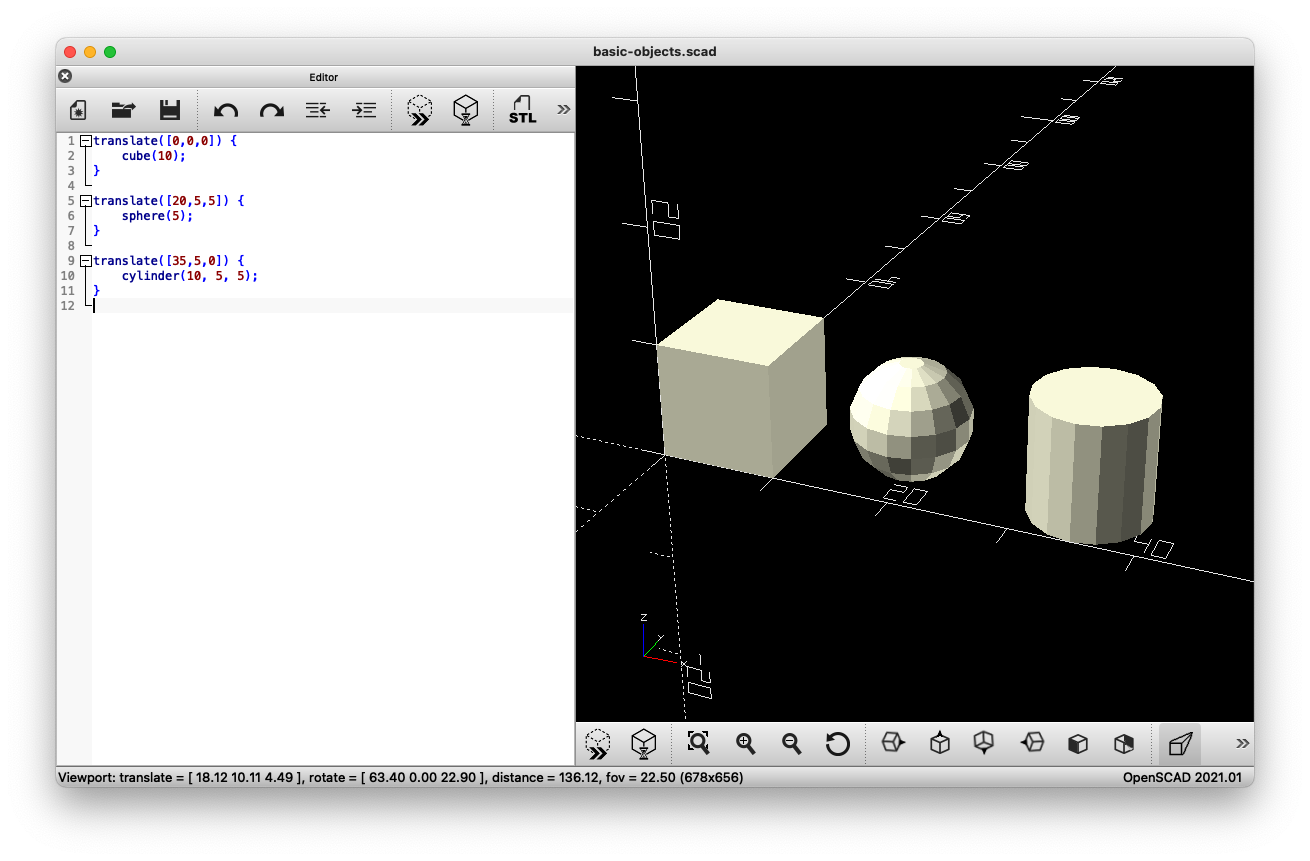Switch to the Top view icon

point(939,744)
